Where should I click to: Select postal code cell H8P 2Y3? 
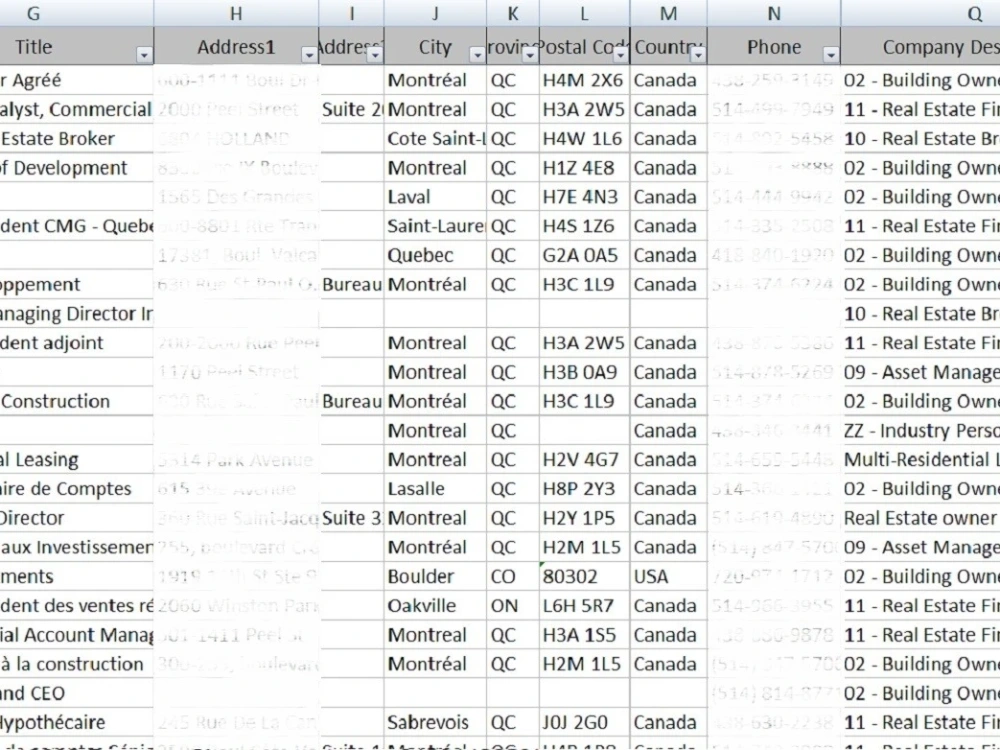(585, 489)
